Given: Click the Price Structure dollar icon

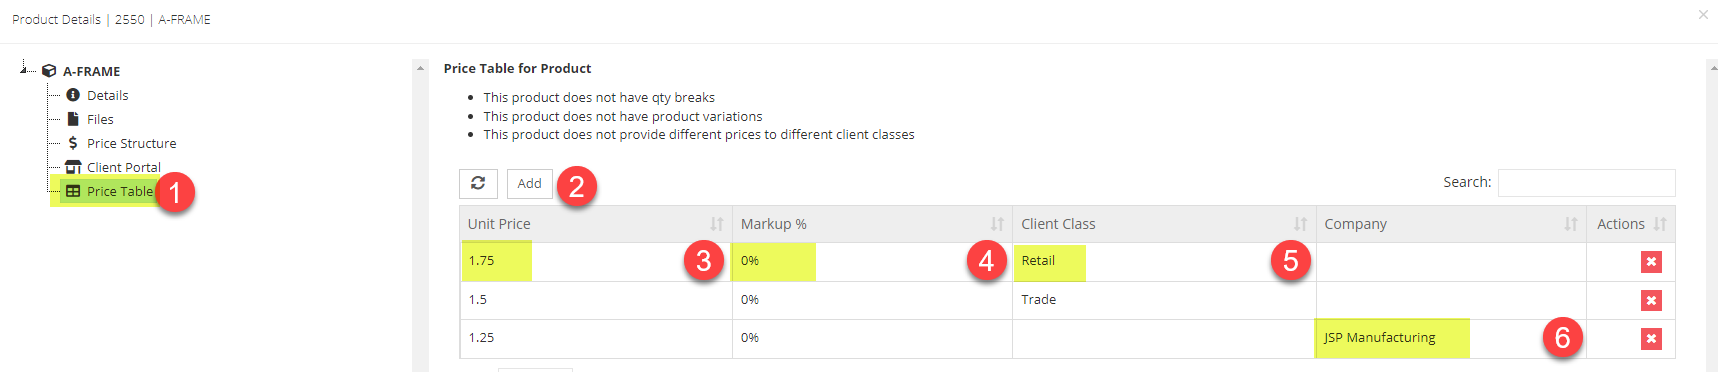Looking at the screenshot, I should tap(73, 143).
